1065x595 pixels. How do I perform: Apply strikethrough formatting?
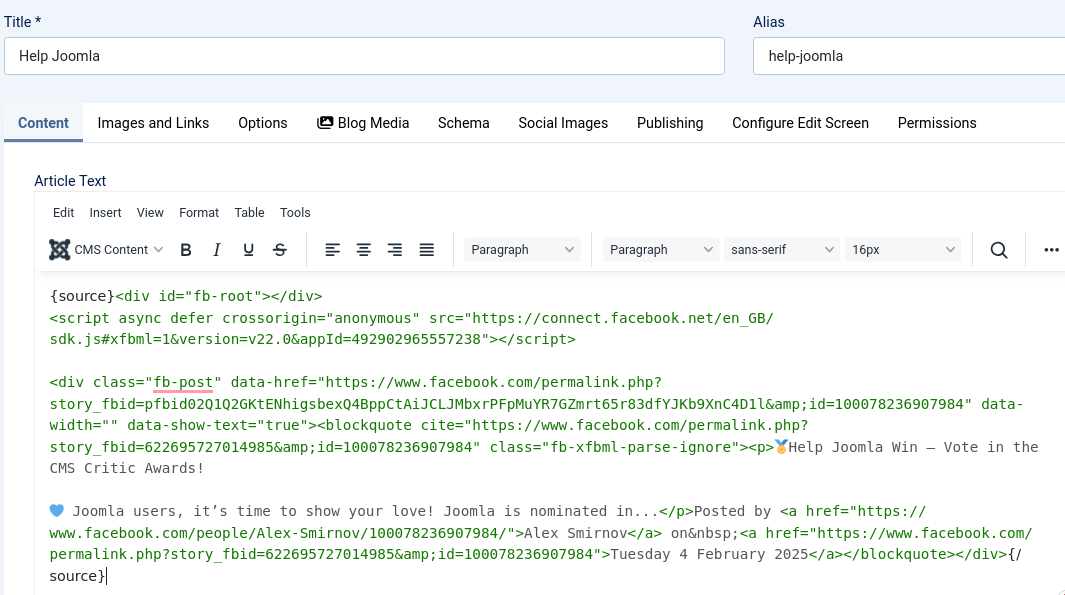[280, 250]
